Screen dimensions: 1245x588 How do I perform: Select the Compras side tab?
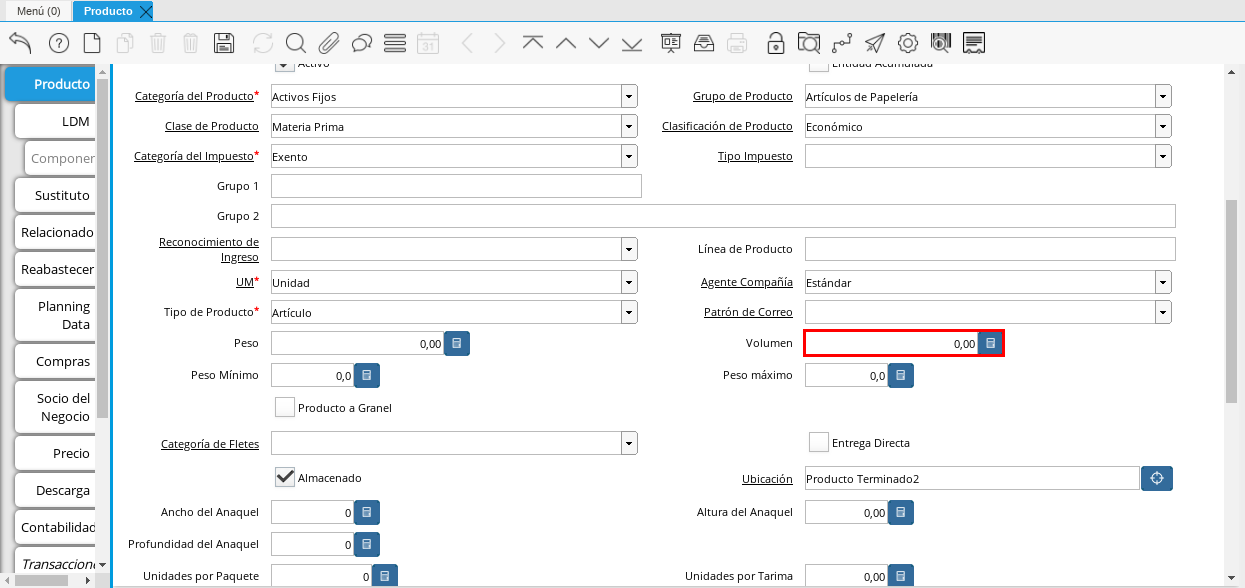click(x=62, y=361)
